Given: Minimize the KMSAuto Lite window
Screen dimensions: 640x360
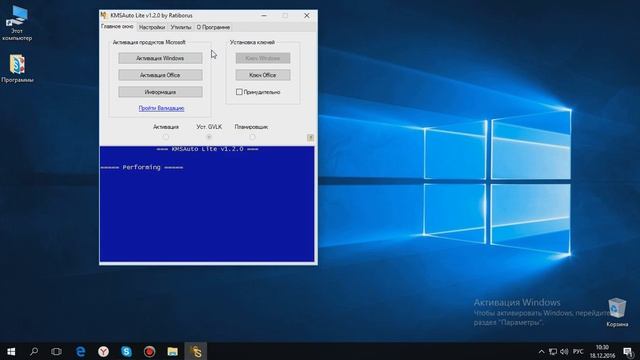Looking at the screenshot, I should (x=264, y=16).
